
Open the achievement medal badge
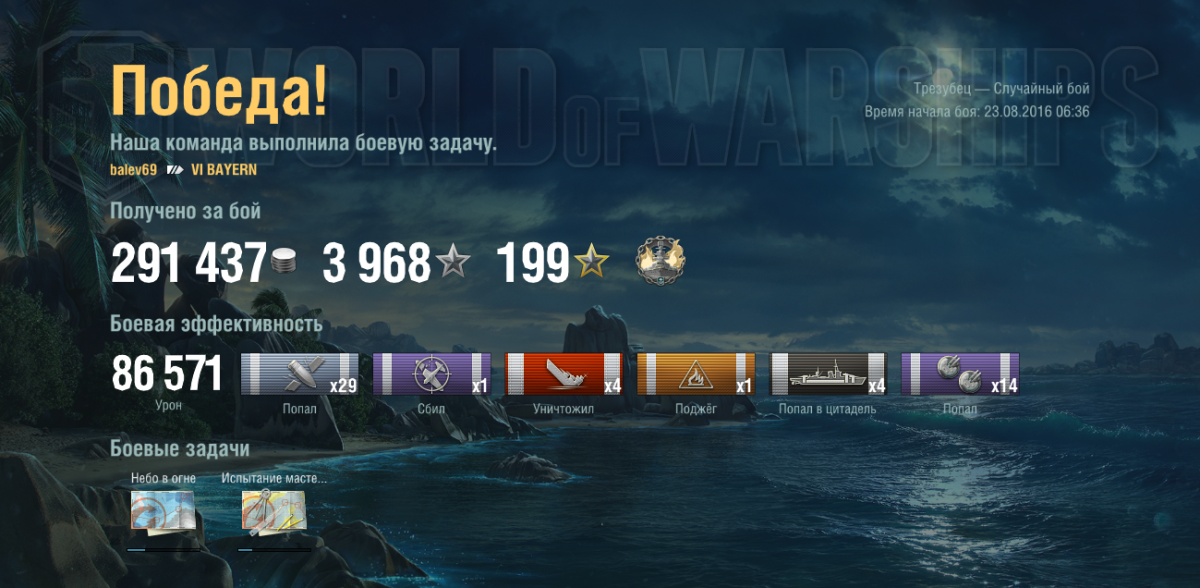[661, 262]
